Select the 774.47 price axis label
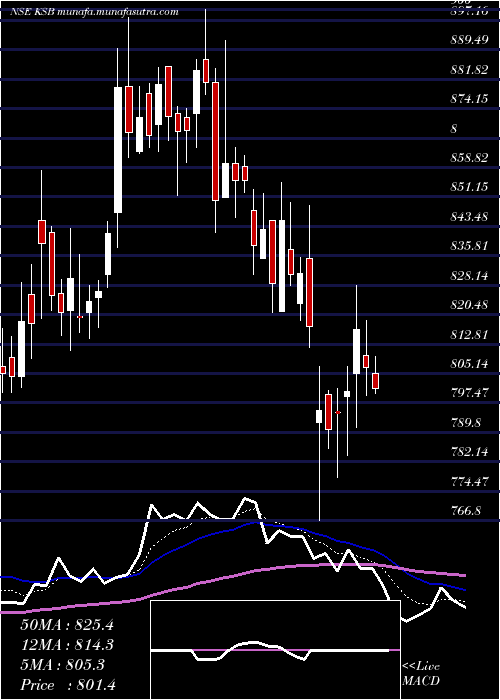Screen dimensions: 500x700 pyautogui.click(x=469, y=482)
